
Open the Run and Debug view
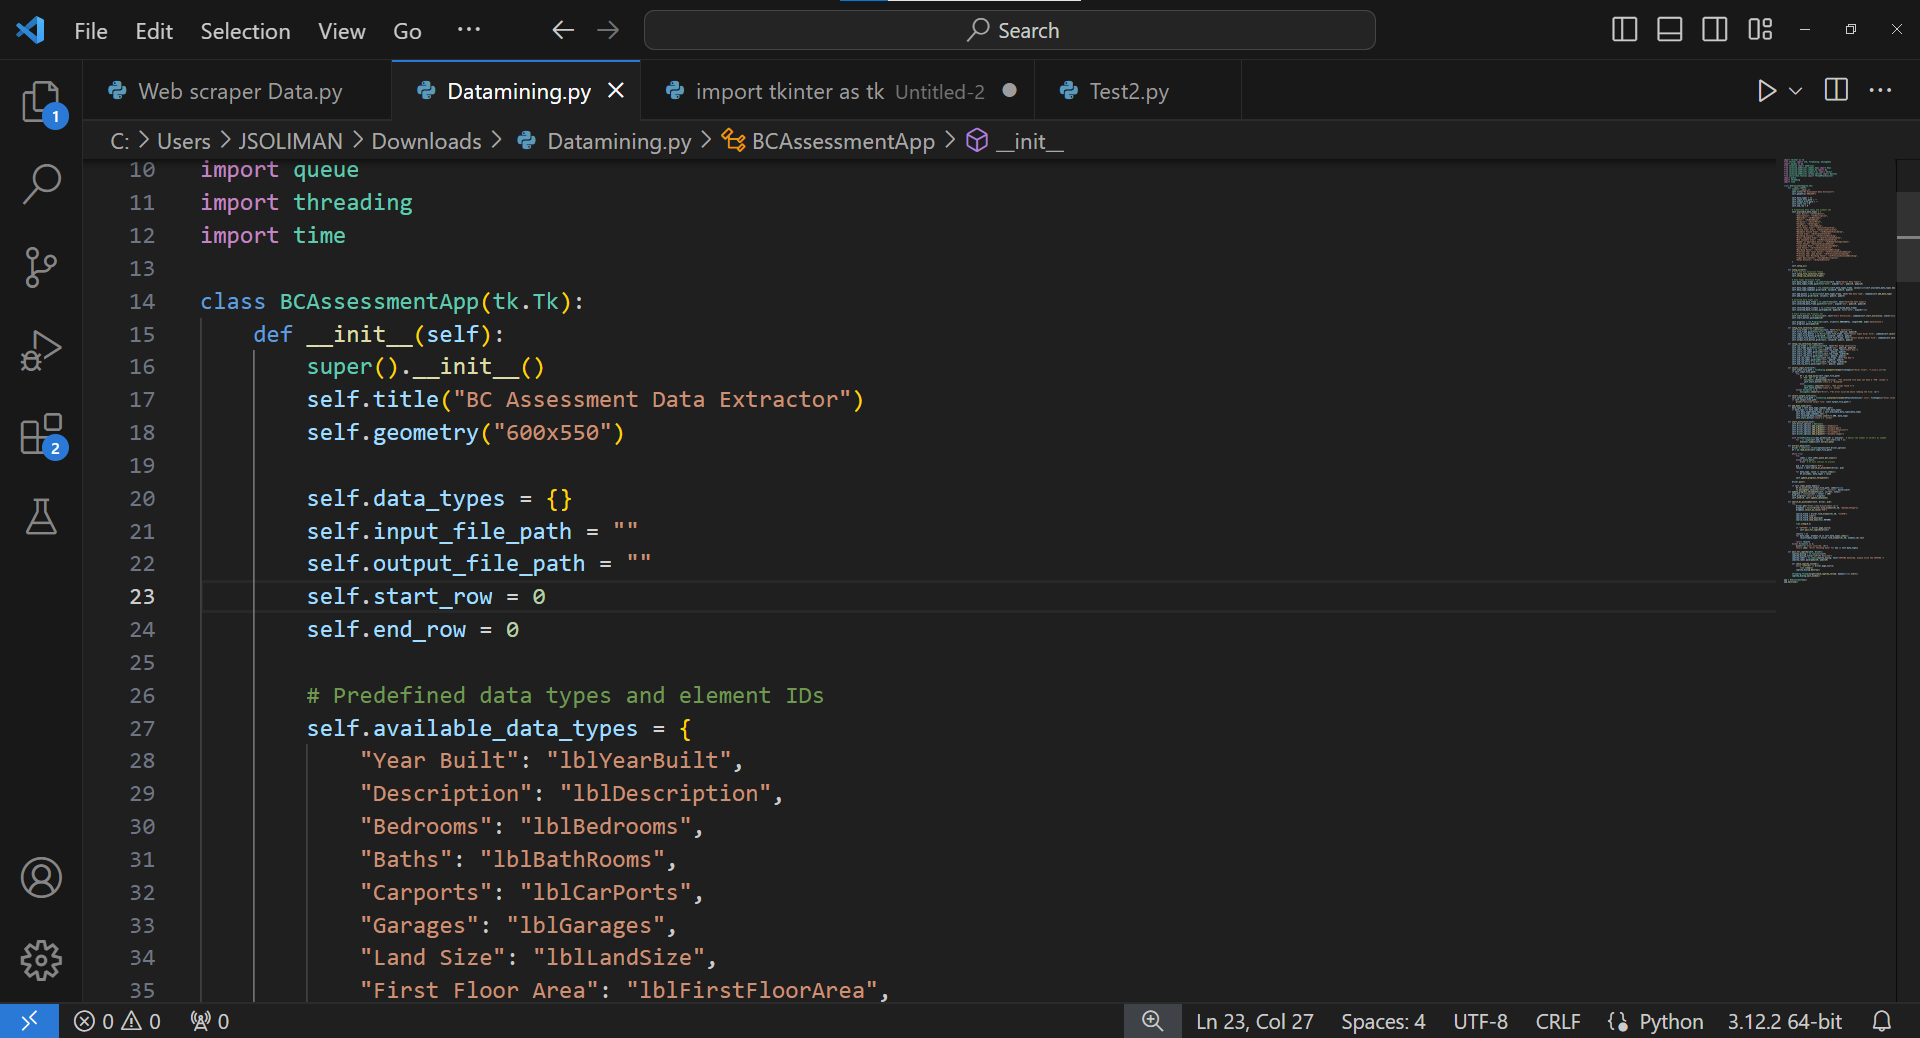[x=41, y=350]
